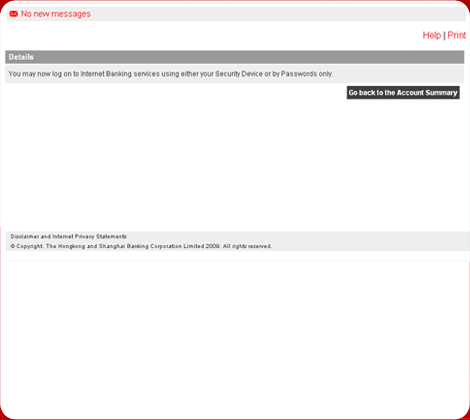Screen dimensions: 470x420
Task: Click the Copyright notice text in footer
Action: (x=141, y=246)
